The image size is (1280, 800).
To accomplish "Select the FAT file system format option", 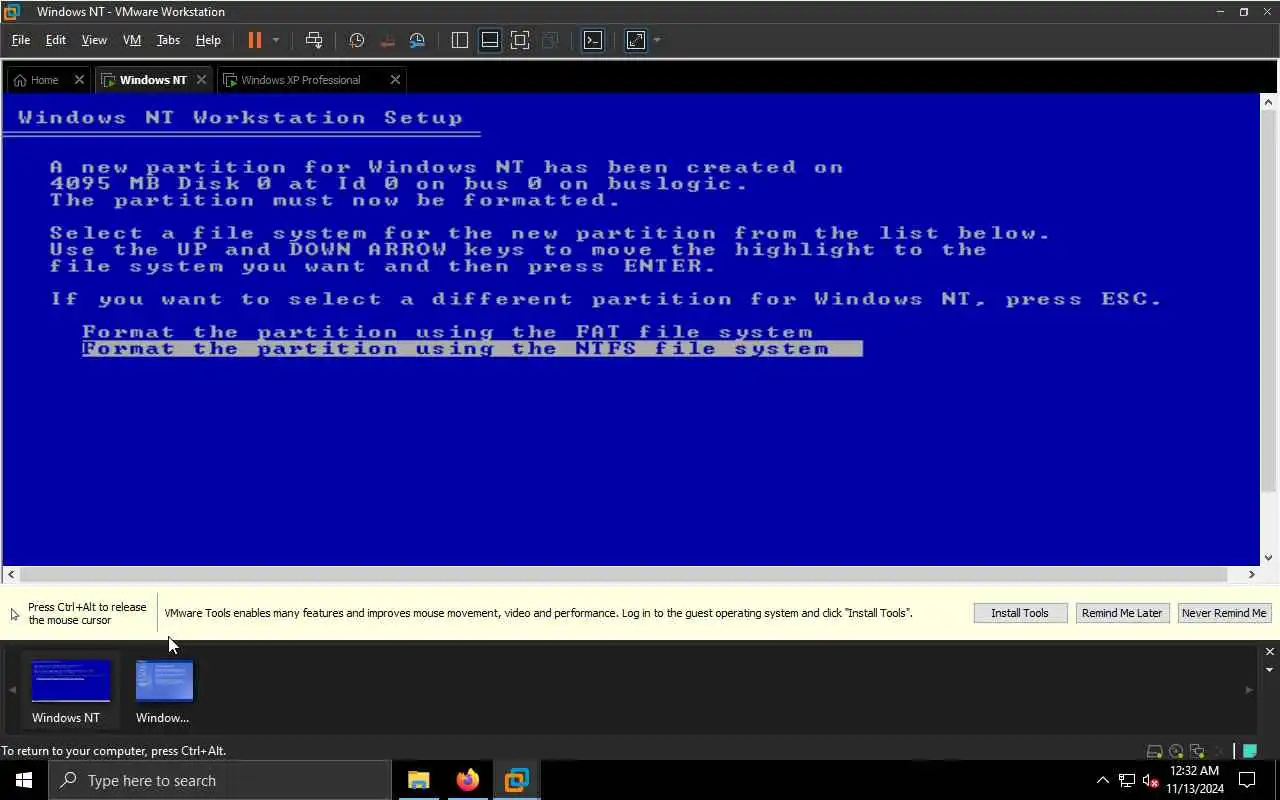I will pos(447,332).
